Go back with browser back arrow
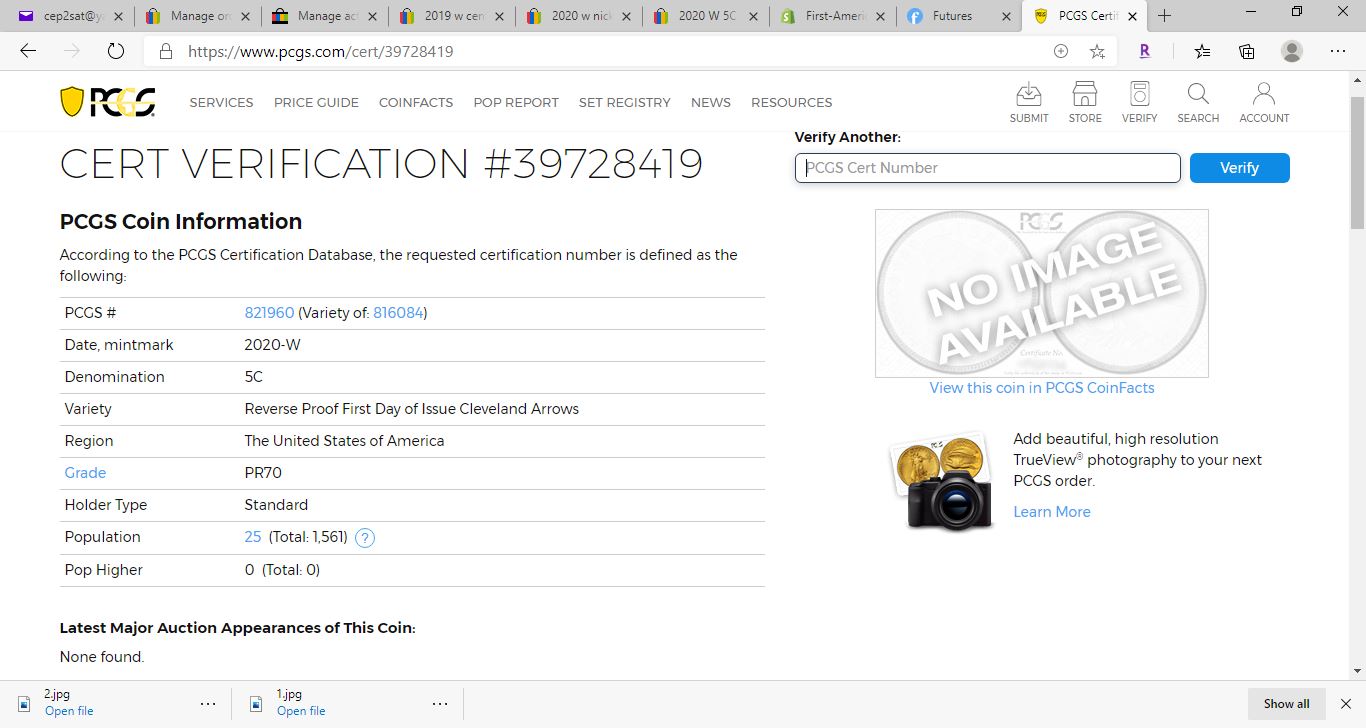Image resolution: width=1366 pixels, height=728 pixels. point(28,51)
